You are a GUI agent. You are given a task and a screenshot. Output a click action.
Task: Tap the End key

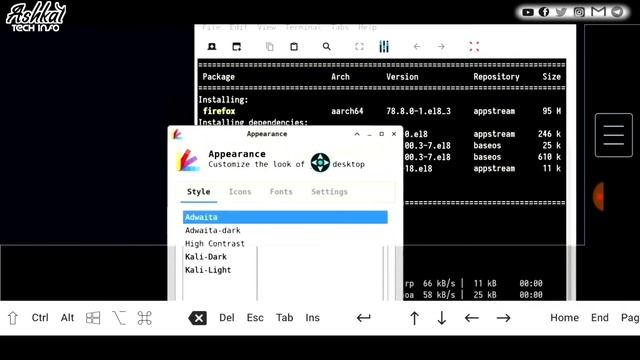click(x=600, y=318)
